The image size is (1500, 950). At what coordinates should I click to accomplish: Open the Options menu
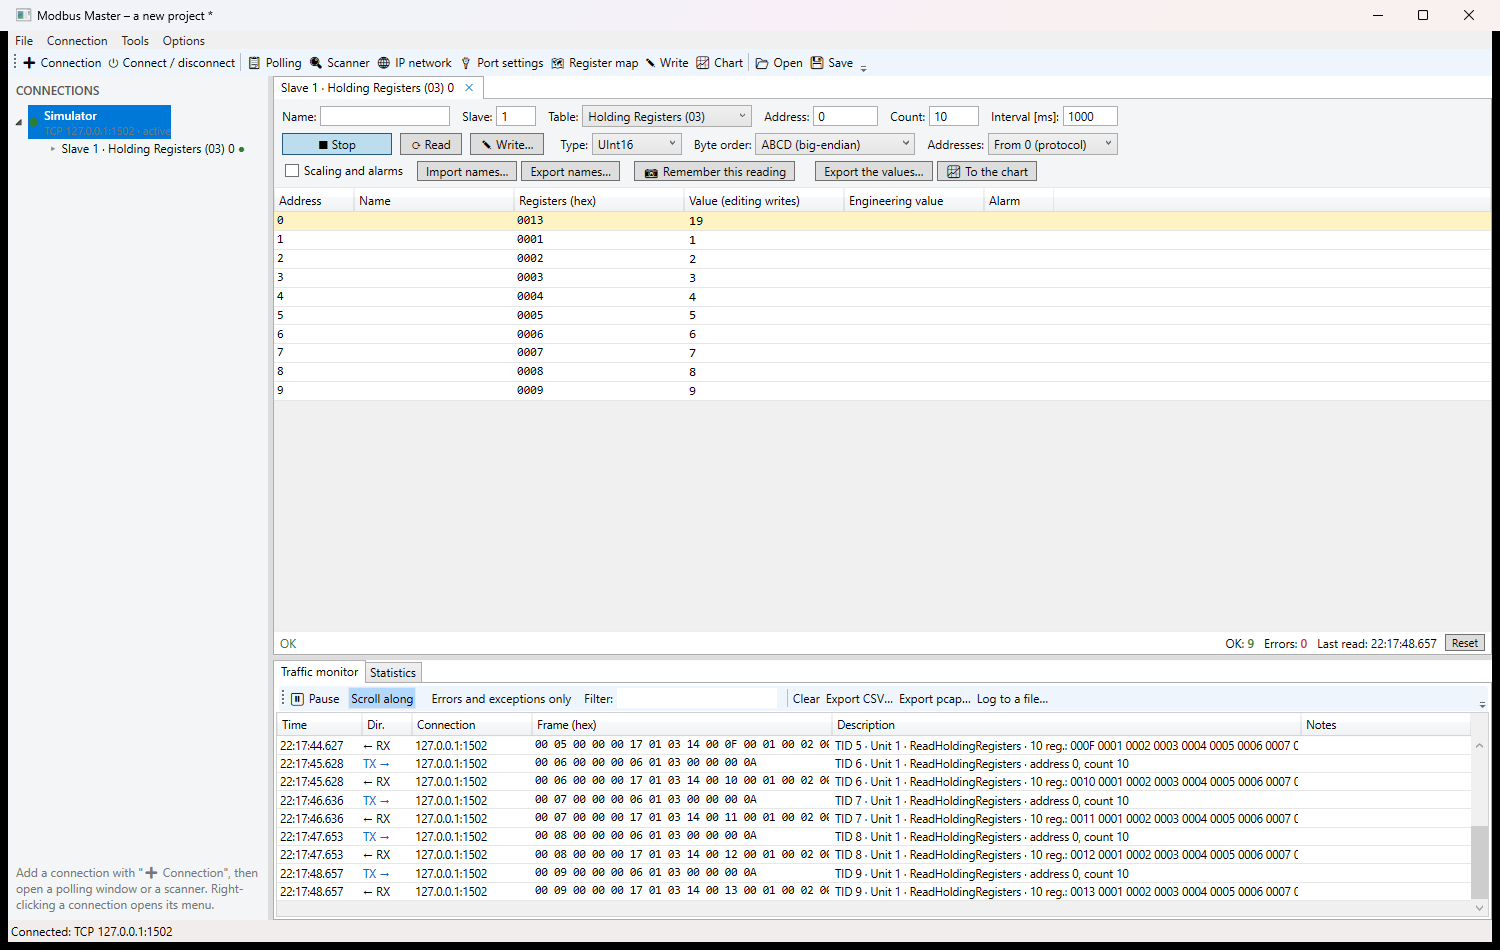pyautogui.click(x=184, y=41)
